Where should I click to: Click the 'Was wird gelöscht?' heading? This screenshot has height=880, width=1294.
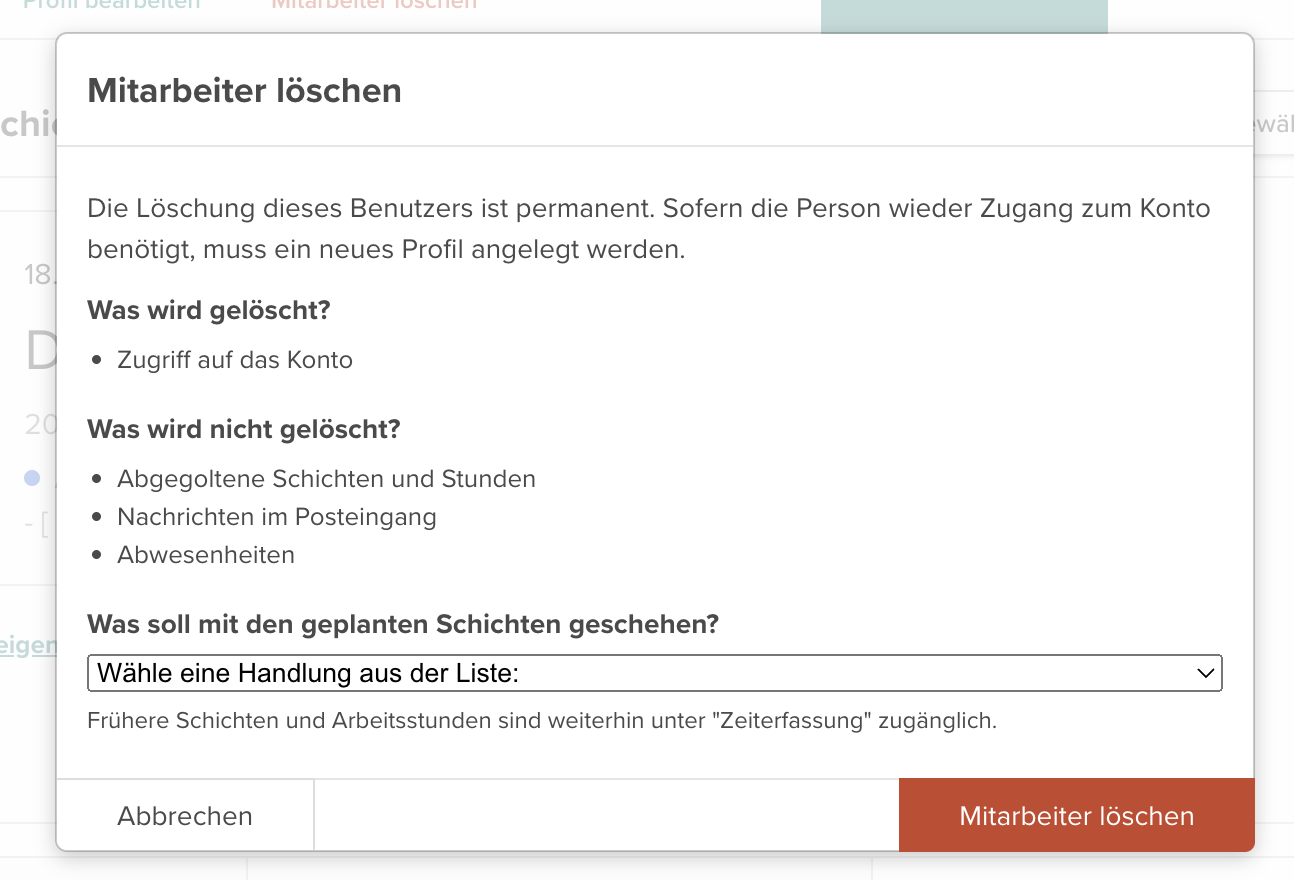click(x=209, y=310)
